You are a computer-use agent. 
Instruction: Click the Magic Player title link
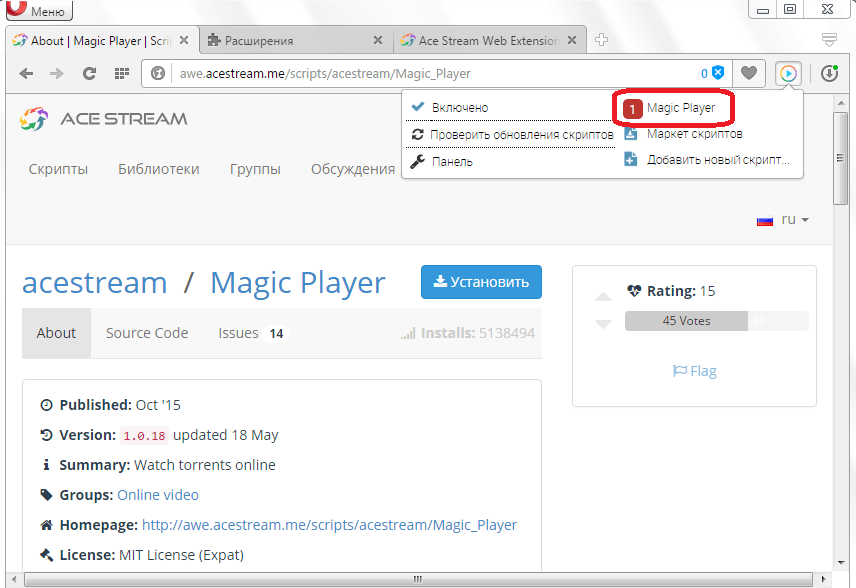tap(298, 283)
